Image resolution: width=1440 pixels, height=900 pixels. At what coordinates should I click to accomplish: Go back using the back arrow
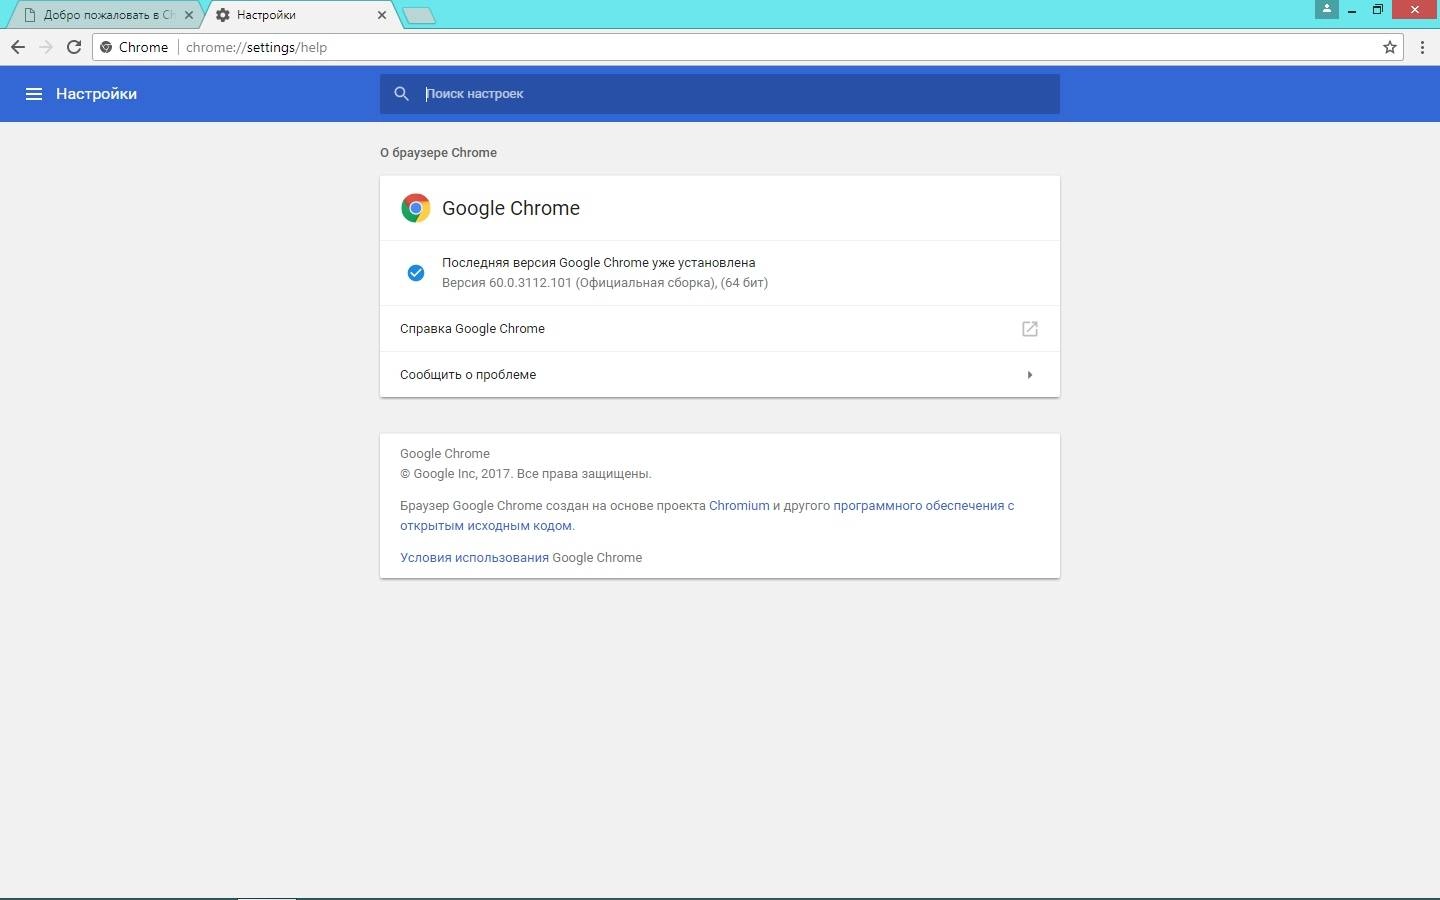click(x=18, y=47)
